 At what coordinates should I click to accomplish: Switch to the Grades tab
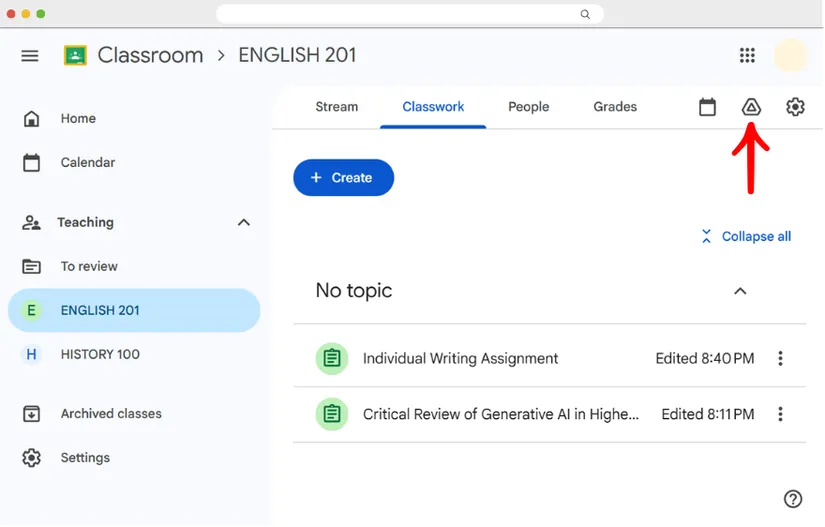(615, 107)
